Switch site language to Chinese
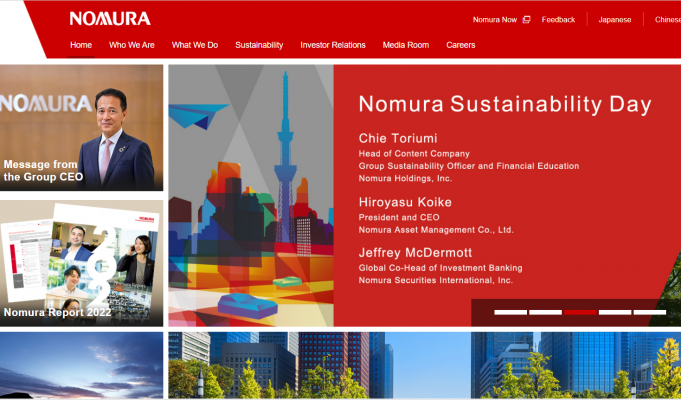 (x=667, y=20)
